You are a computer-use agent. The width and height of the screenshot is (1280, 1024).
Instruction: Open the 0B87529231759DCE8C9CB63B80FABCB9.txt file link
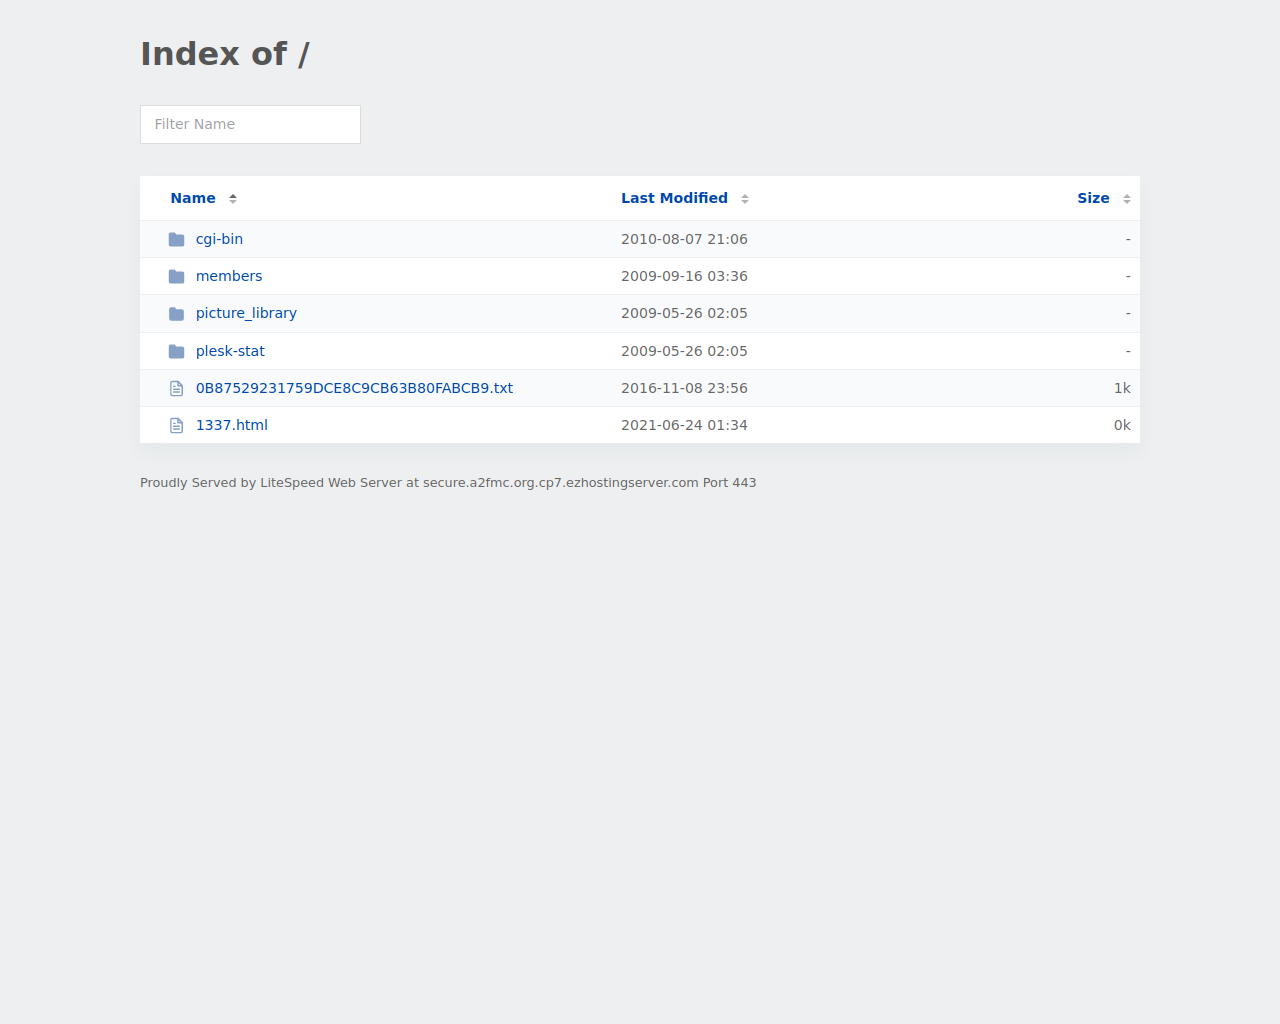tap(354, 388)
